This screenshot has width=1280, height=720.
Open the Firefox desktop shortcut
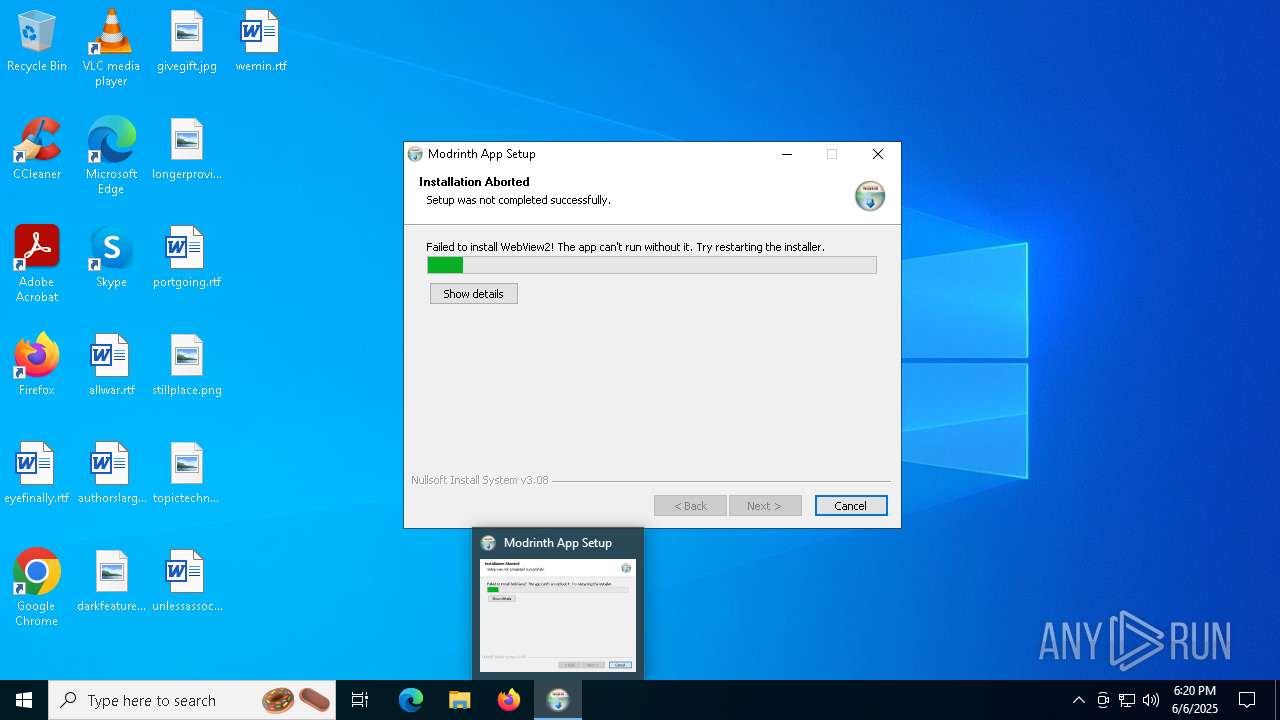[x=37, y=365]
